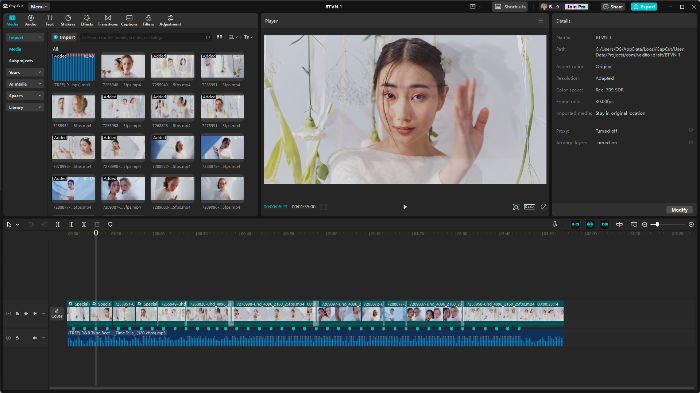Open the Shortcuts button
The image size is (700, 393).
coord(510,7)
